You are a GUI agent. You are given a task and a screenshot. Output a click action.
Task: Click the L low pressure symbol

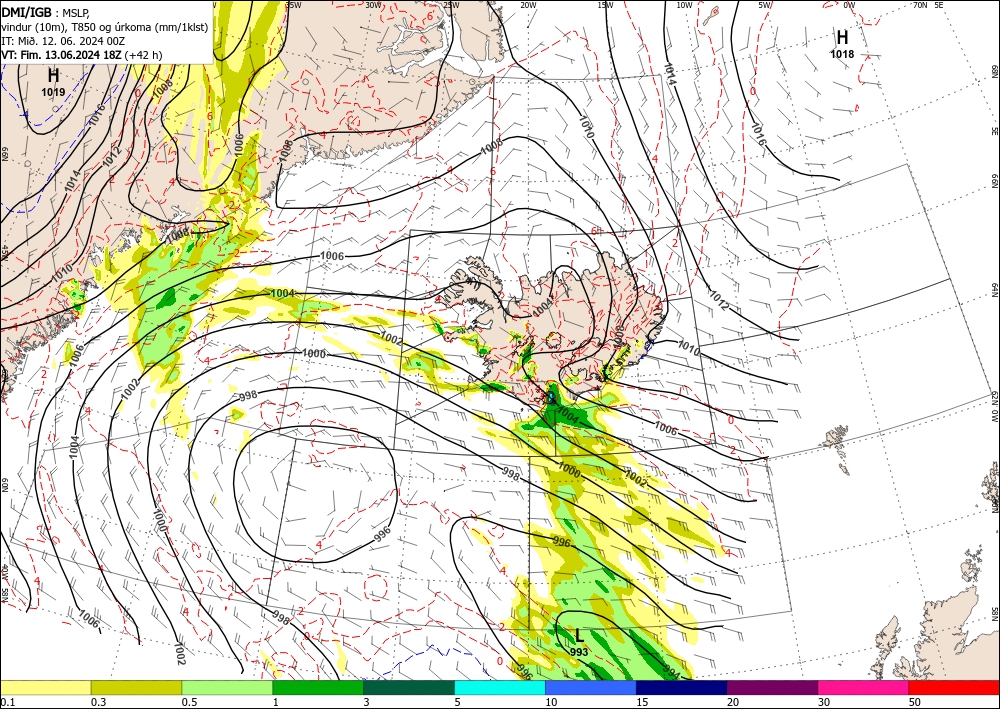579,636
